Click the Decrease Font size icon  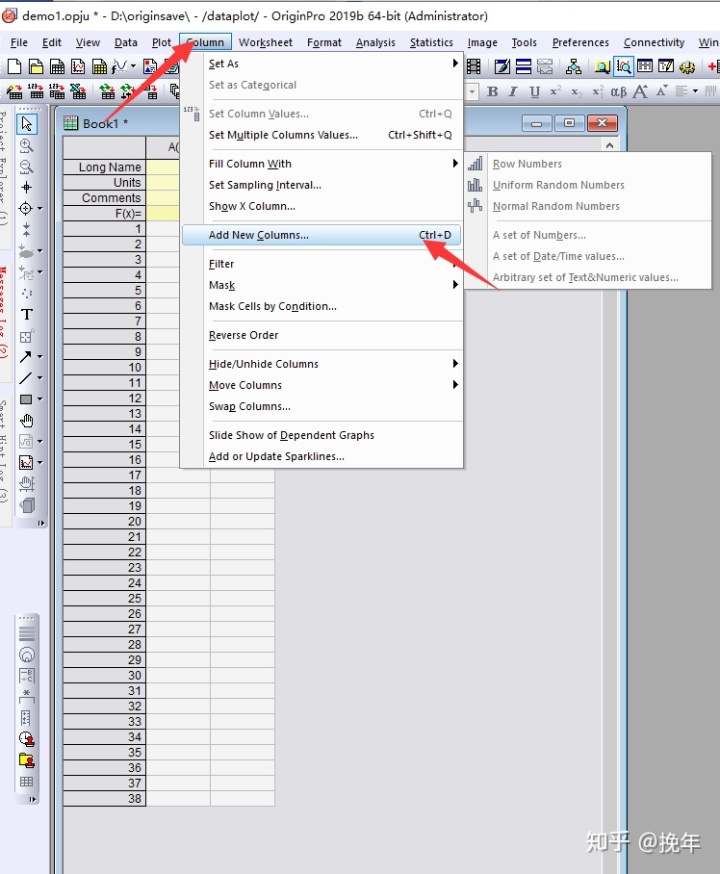pyautogui.click(x=662, y=91)
